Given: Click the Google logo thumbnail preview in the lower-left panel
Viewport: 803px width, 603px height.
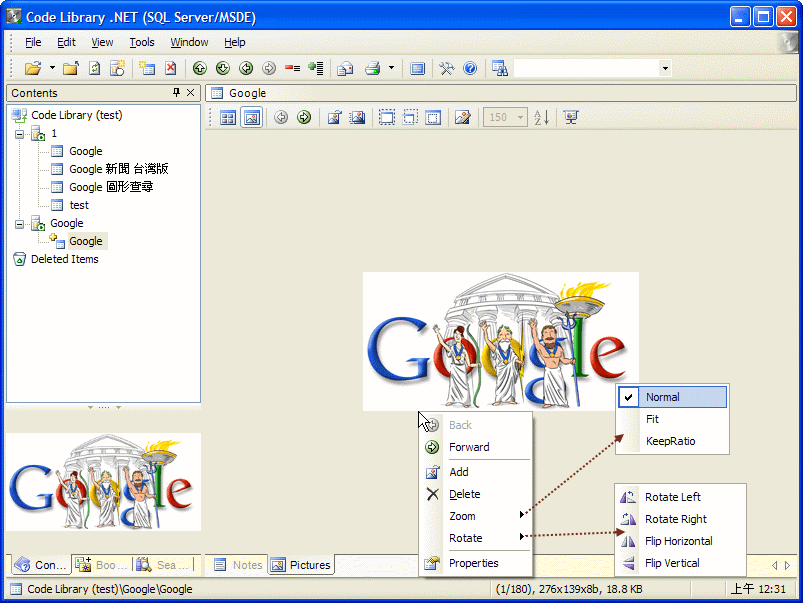Looking at the screenshot, I should pyautogui.click(x=103, y=482).
